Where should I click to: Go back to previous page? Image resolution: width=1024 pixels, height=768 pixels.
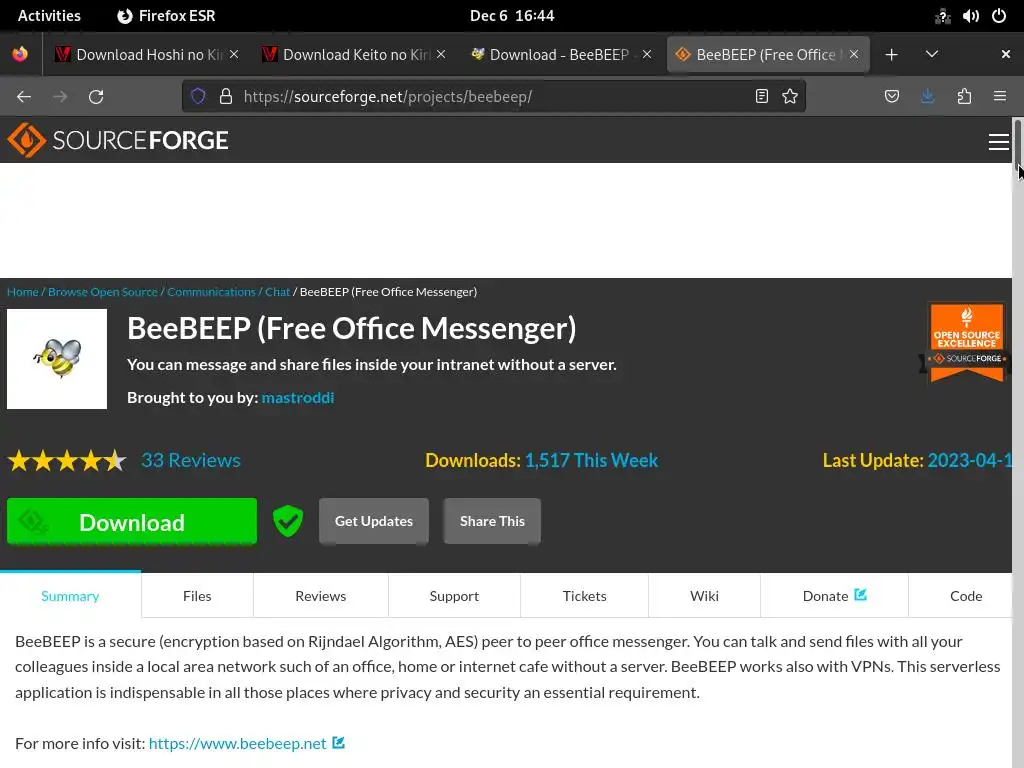click(24, 97)
